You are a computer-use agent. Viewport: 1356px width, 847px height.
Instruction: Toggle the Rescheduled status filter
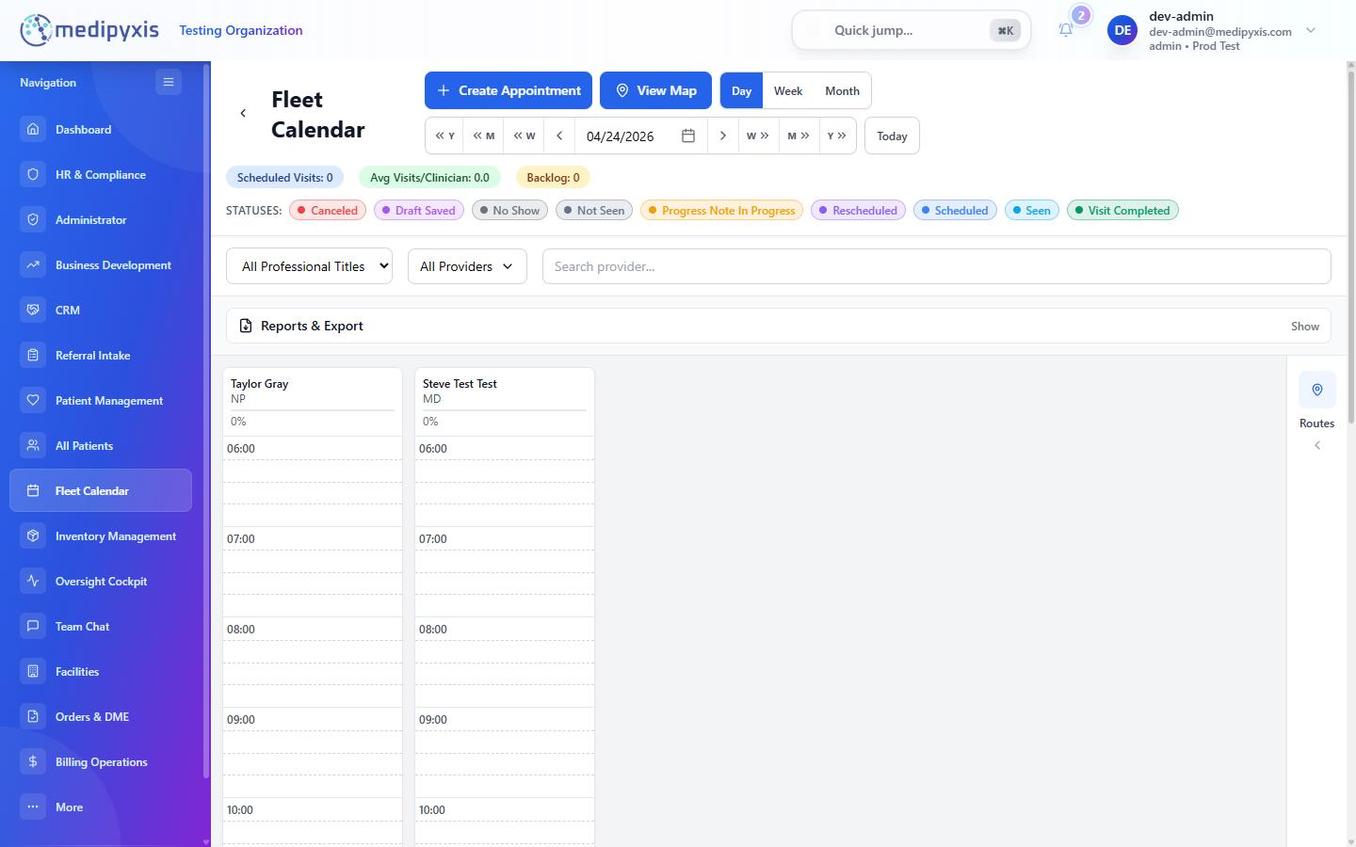[x=858, y=210]
